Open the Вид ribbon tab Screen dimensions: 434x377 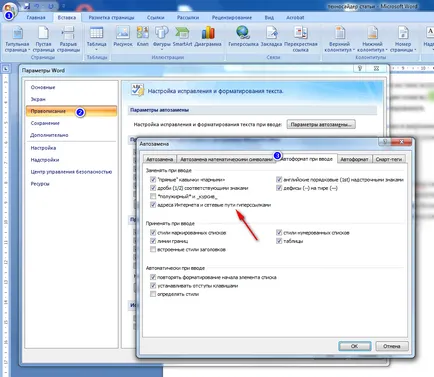pyautogui.click(x=269, y=17)
